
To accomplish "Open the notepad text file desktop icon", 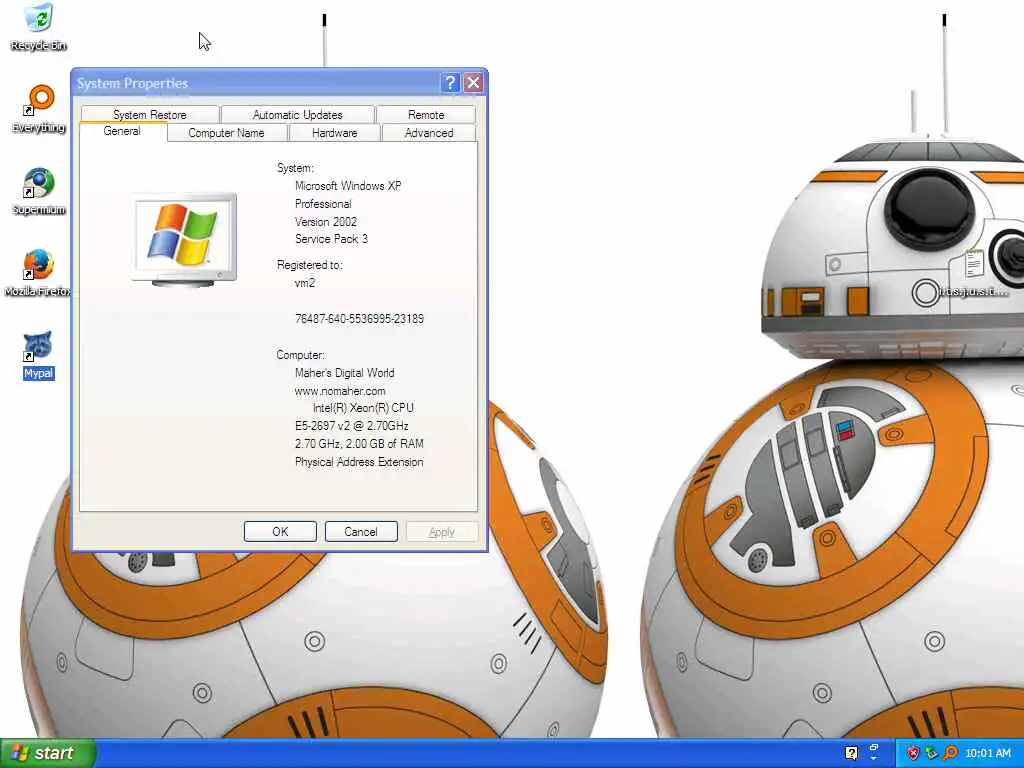I will 974,272.
